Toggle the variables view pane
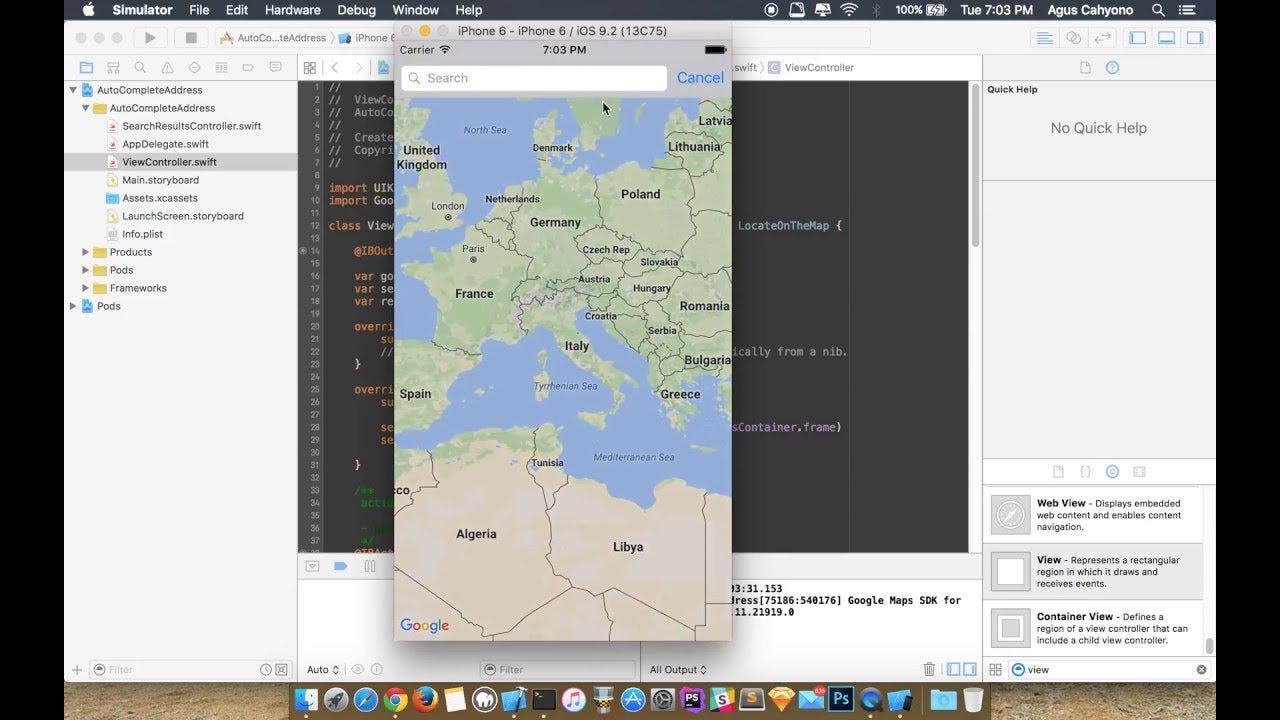 (954, 670)
